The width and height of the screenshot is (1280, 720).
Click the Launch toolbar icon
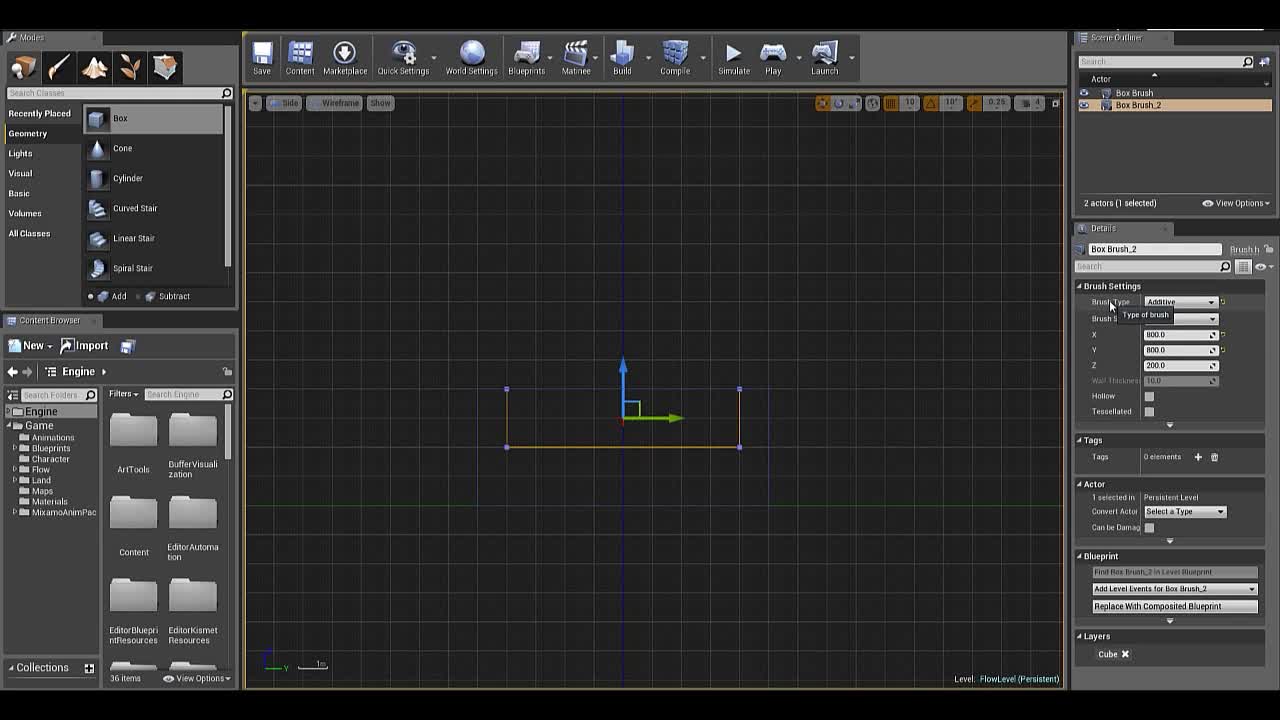point(824,58)
